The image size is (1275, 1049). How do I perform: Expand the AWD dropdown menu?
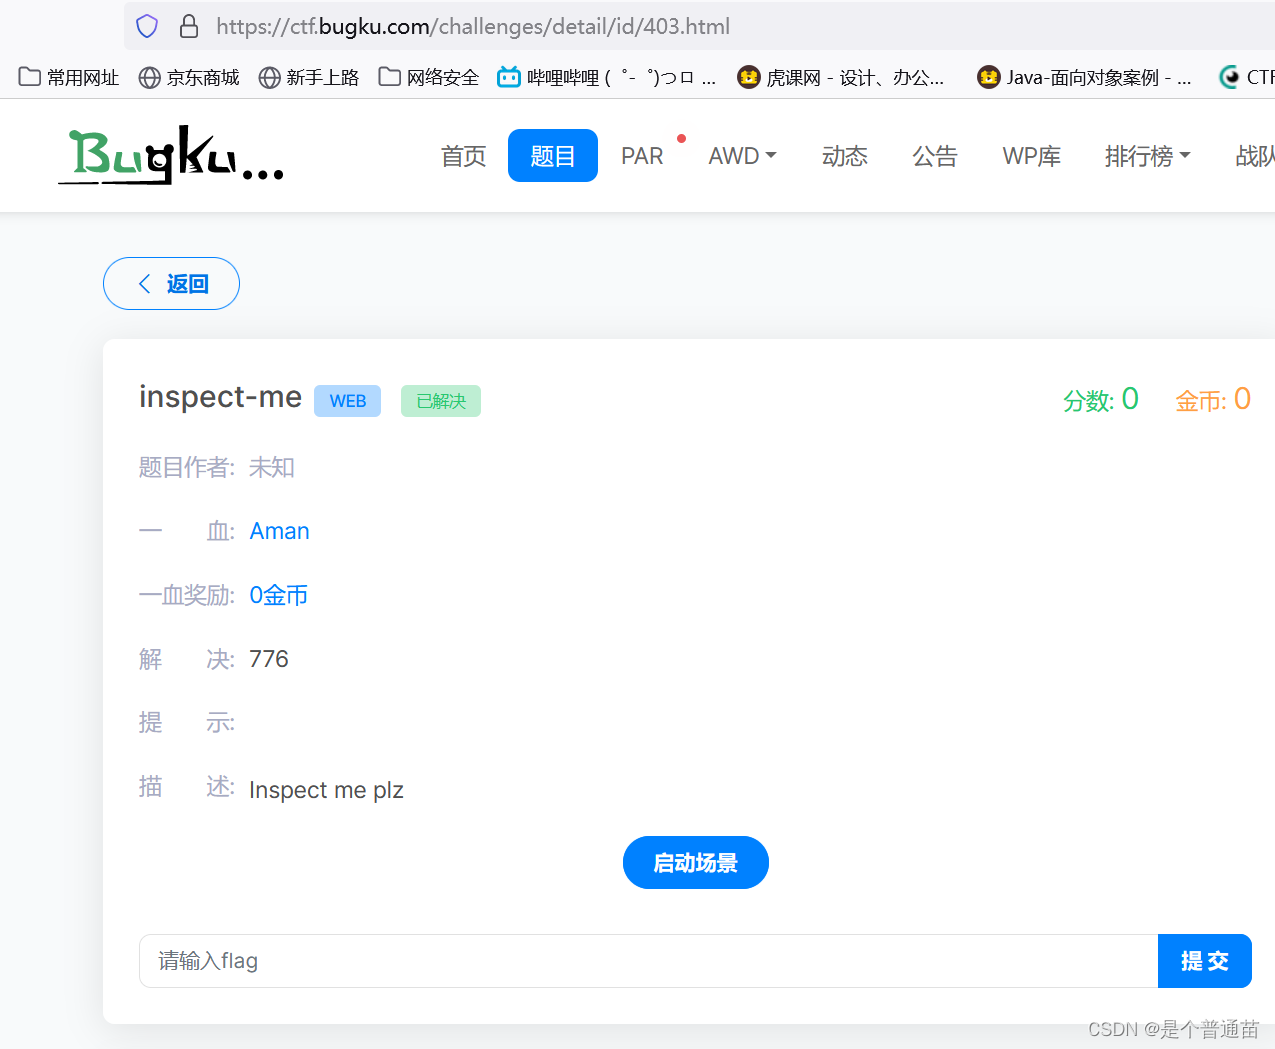[x=742, y=155]
